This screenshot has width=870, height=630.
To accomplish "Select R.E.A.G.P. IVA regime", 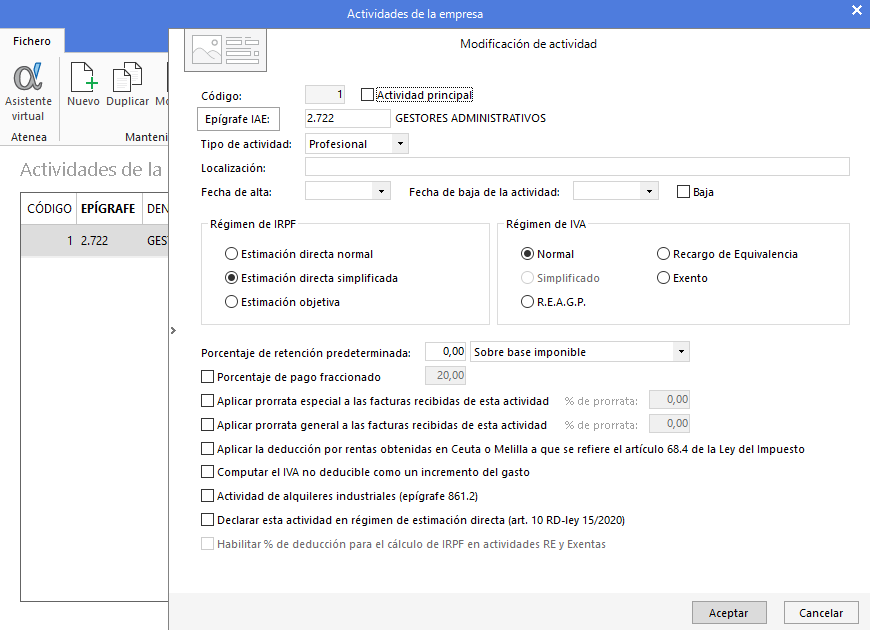I will (x=527, y=302).
